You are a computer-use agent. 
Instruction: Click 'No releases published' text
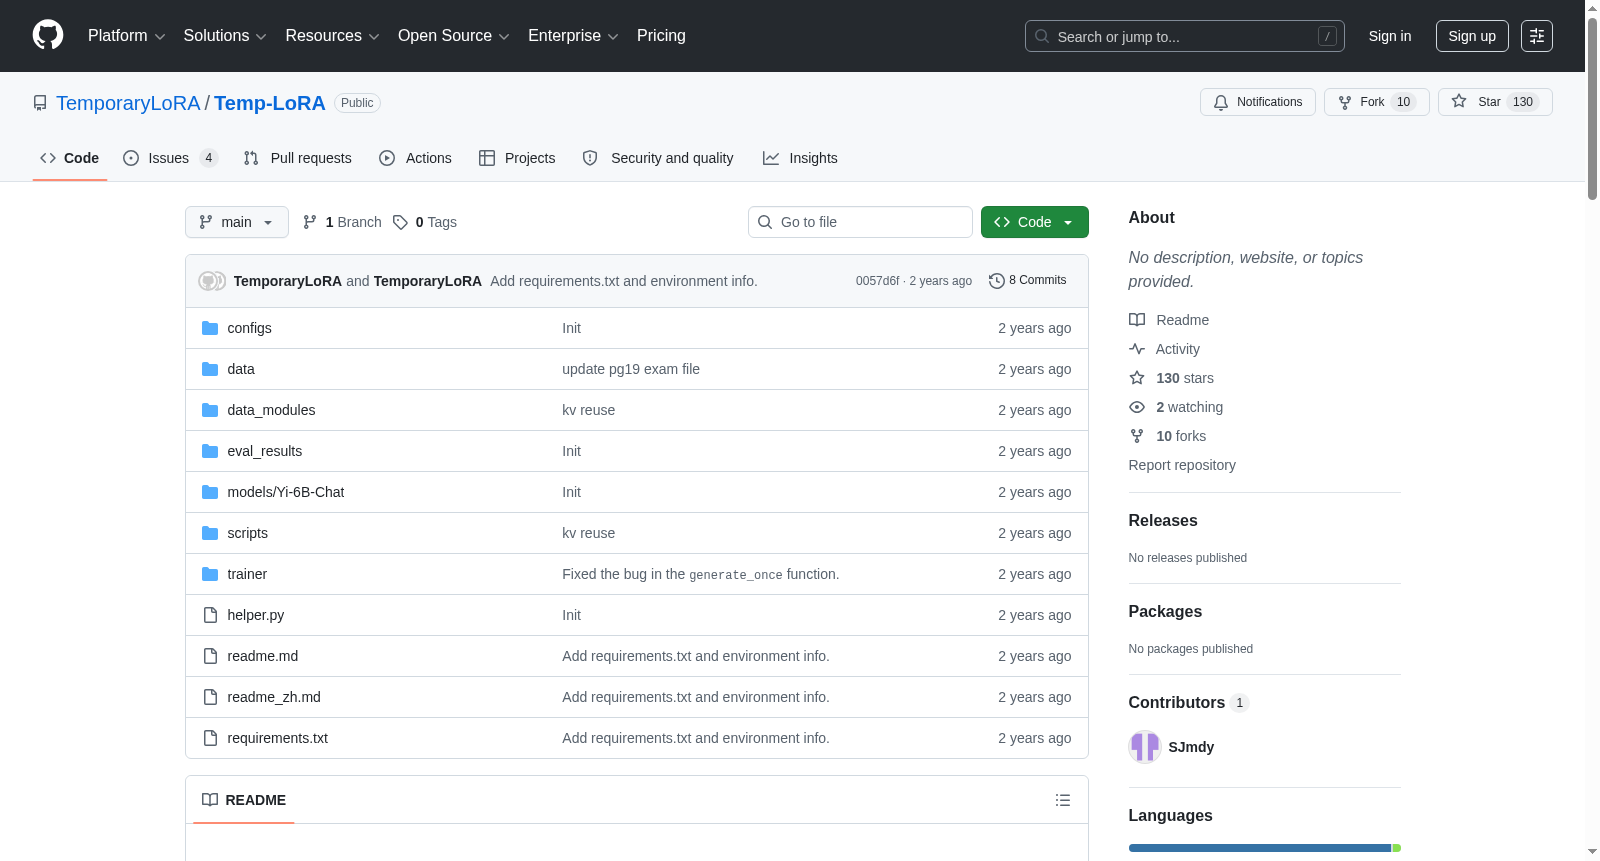click(1188, 558)
